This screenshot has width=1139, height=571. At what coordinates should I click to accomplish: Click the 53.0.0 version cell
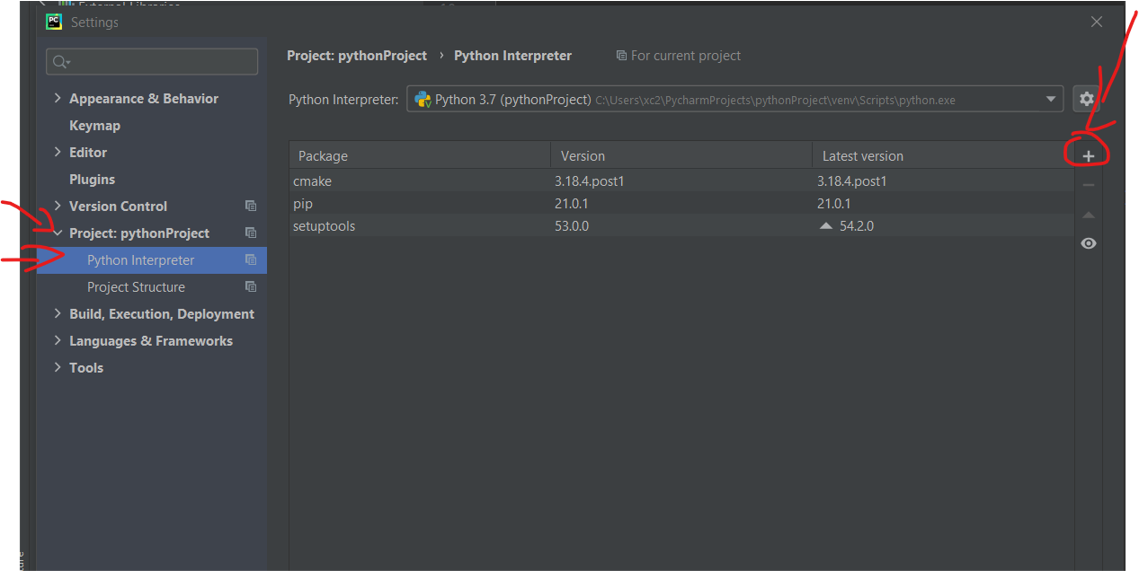572,226
